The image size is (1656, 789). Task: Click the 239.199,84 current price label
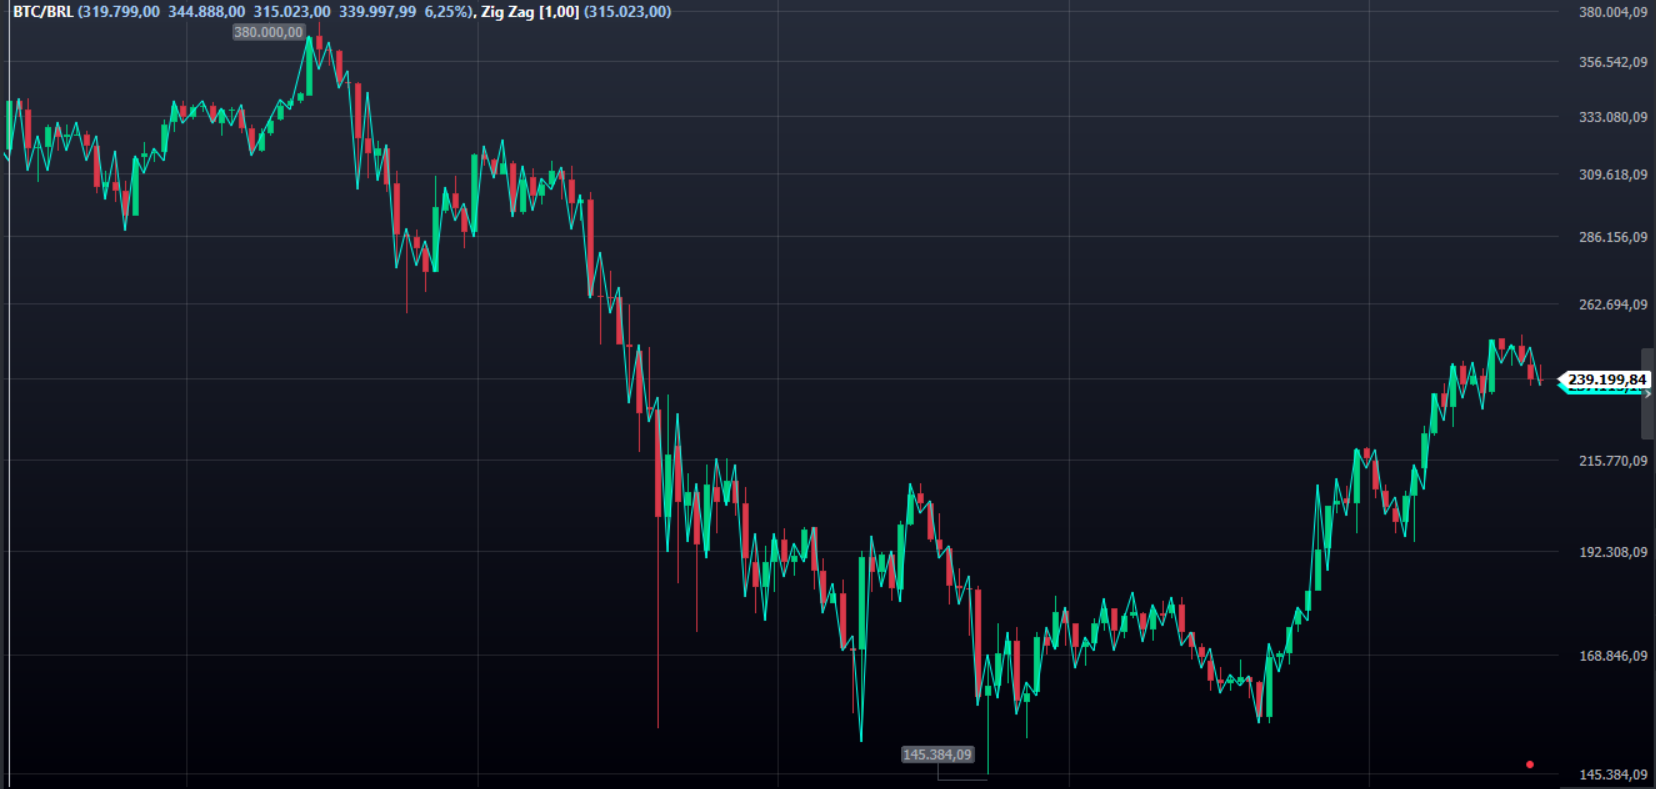1606,379
